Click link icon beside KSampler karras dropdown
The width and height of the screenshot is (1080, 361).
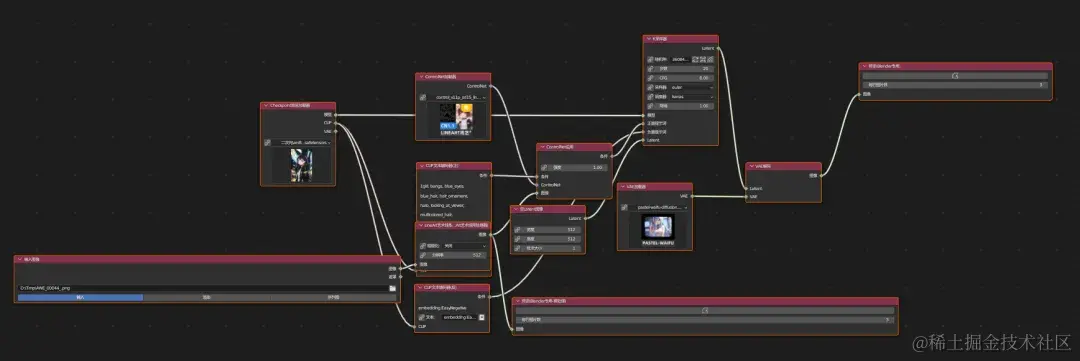(650, 97)
